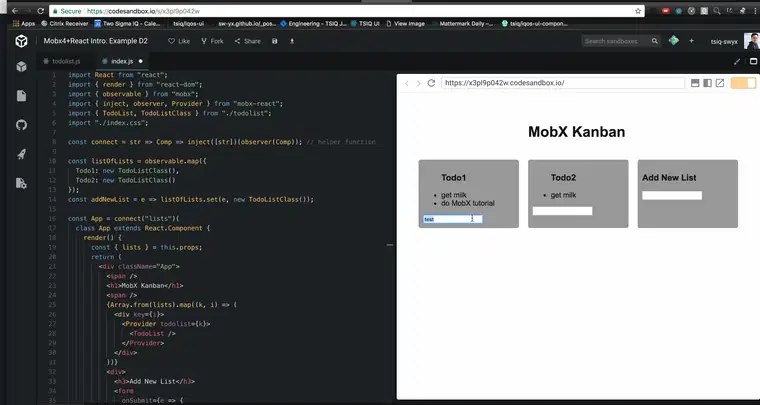This screenshot has height=405, width=760.
Task: Open the file explorer sidebar icon
Action: point(20,96)
